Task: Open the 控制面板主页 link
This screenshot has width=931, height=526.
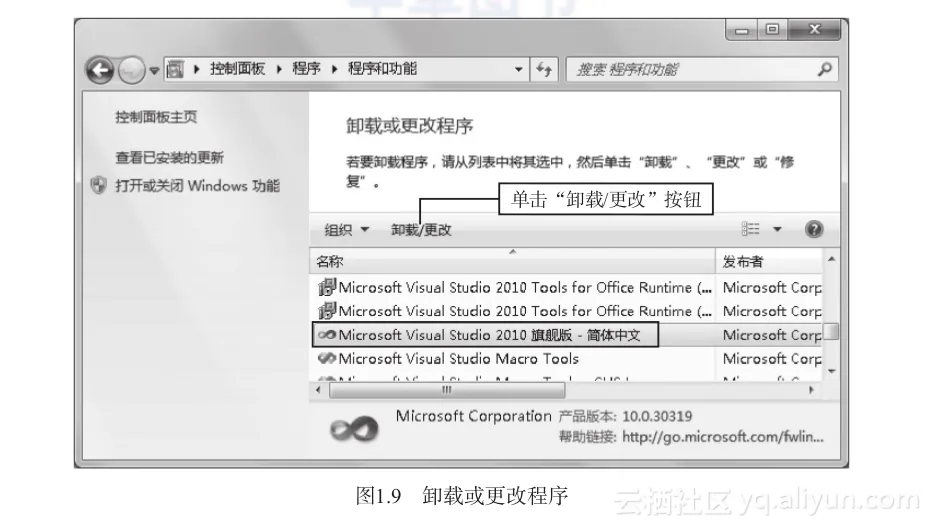Action: click(156, 117)
